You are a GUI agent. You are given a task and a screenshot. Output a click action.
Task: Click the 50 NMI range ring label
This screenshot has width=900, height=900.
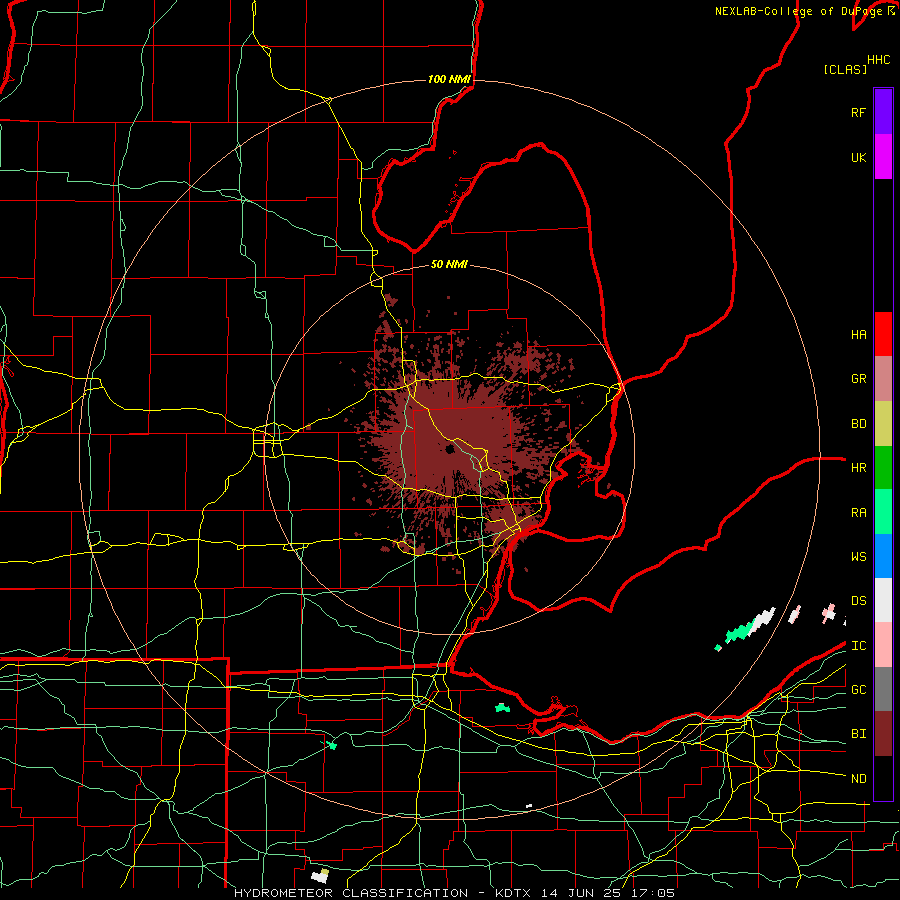point(449,265)
